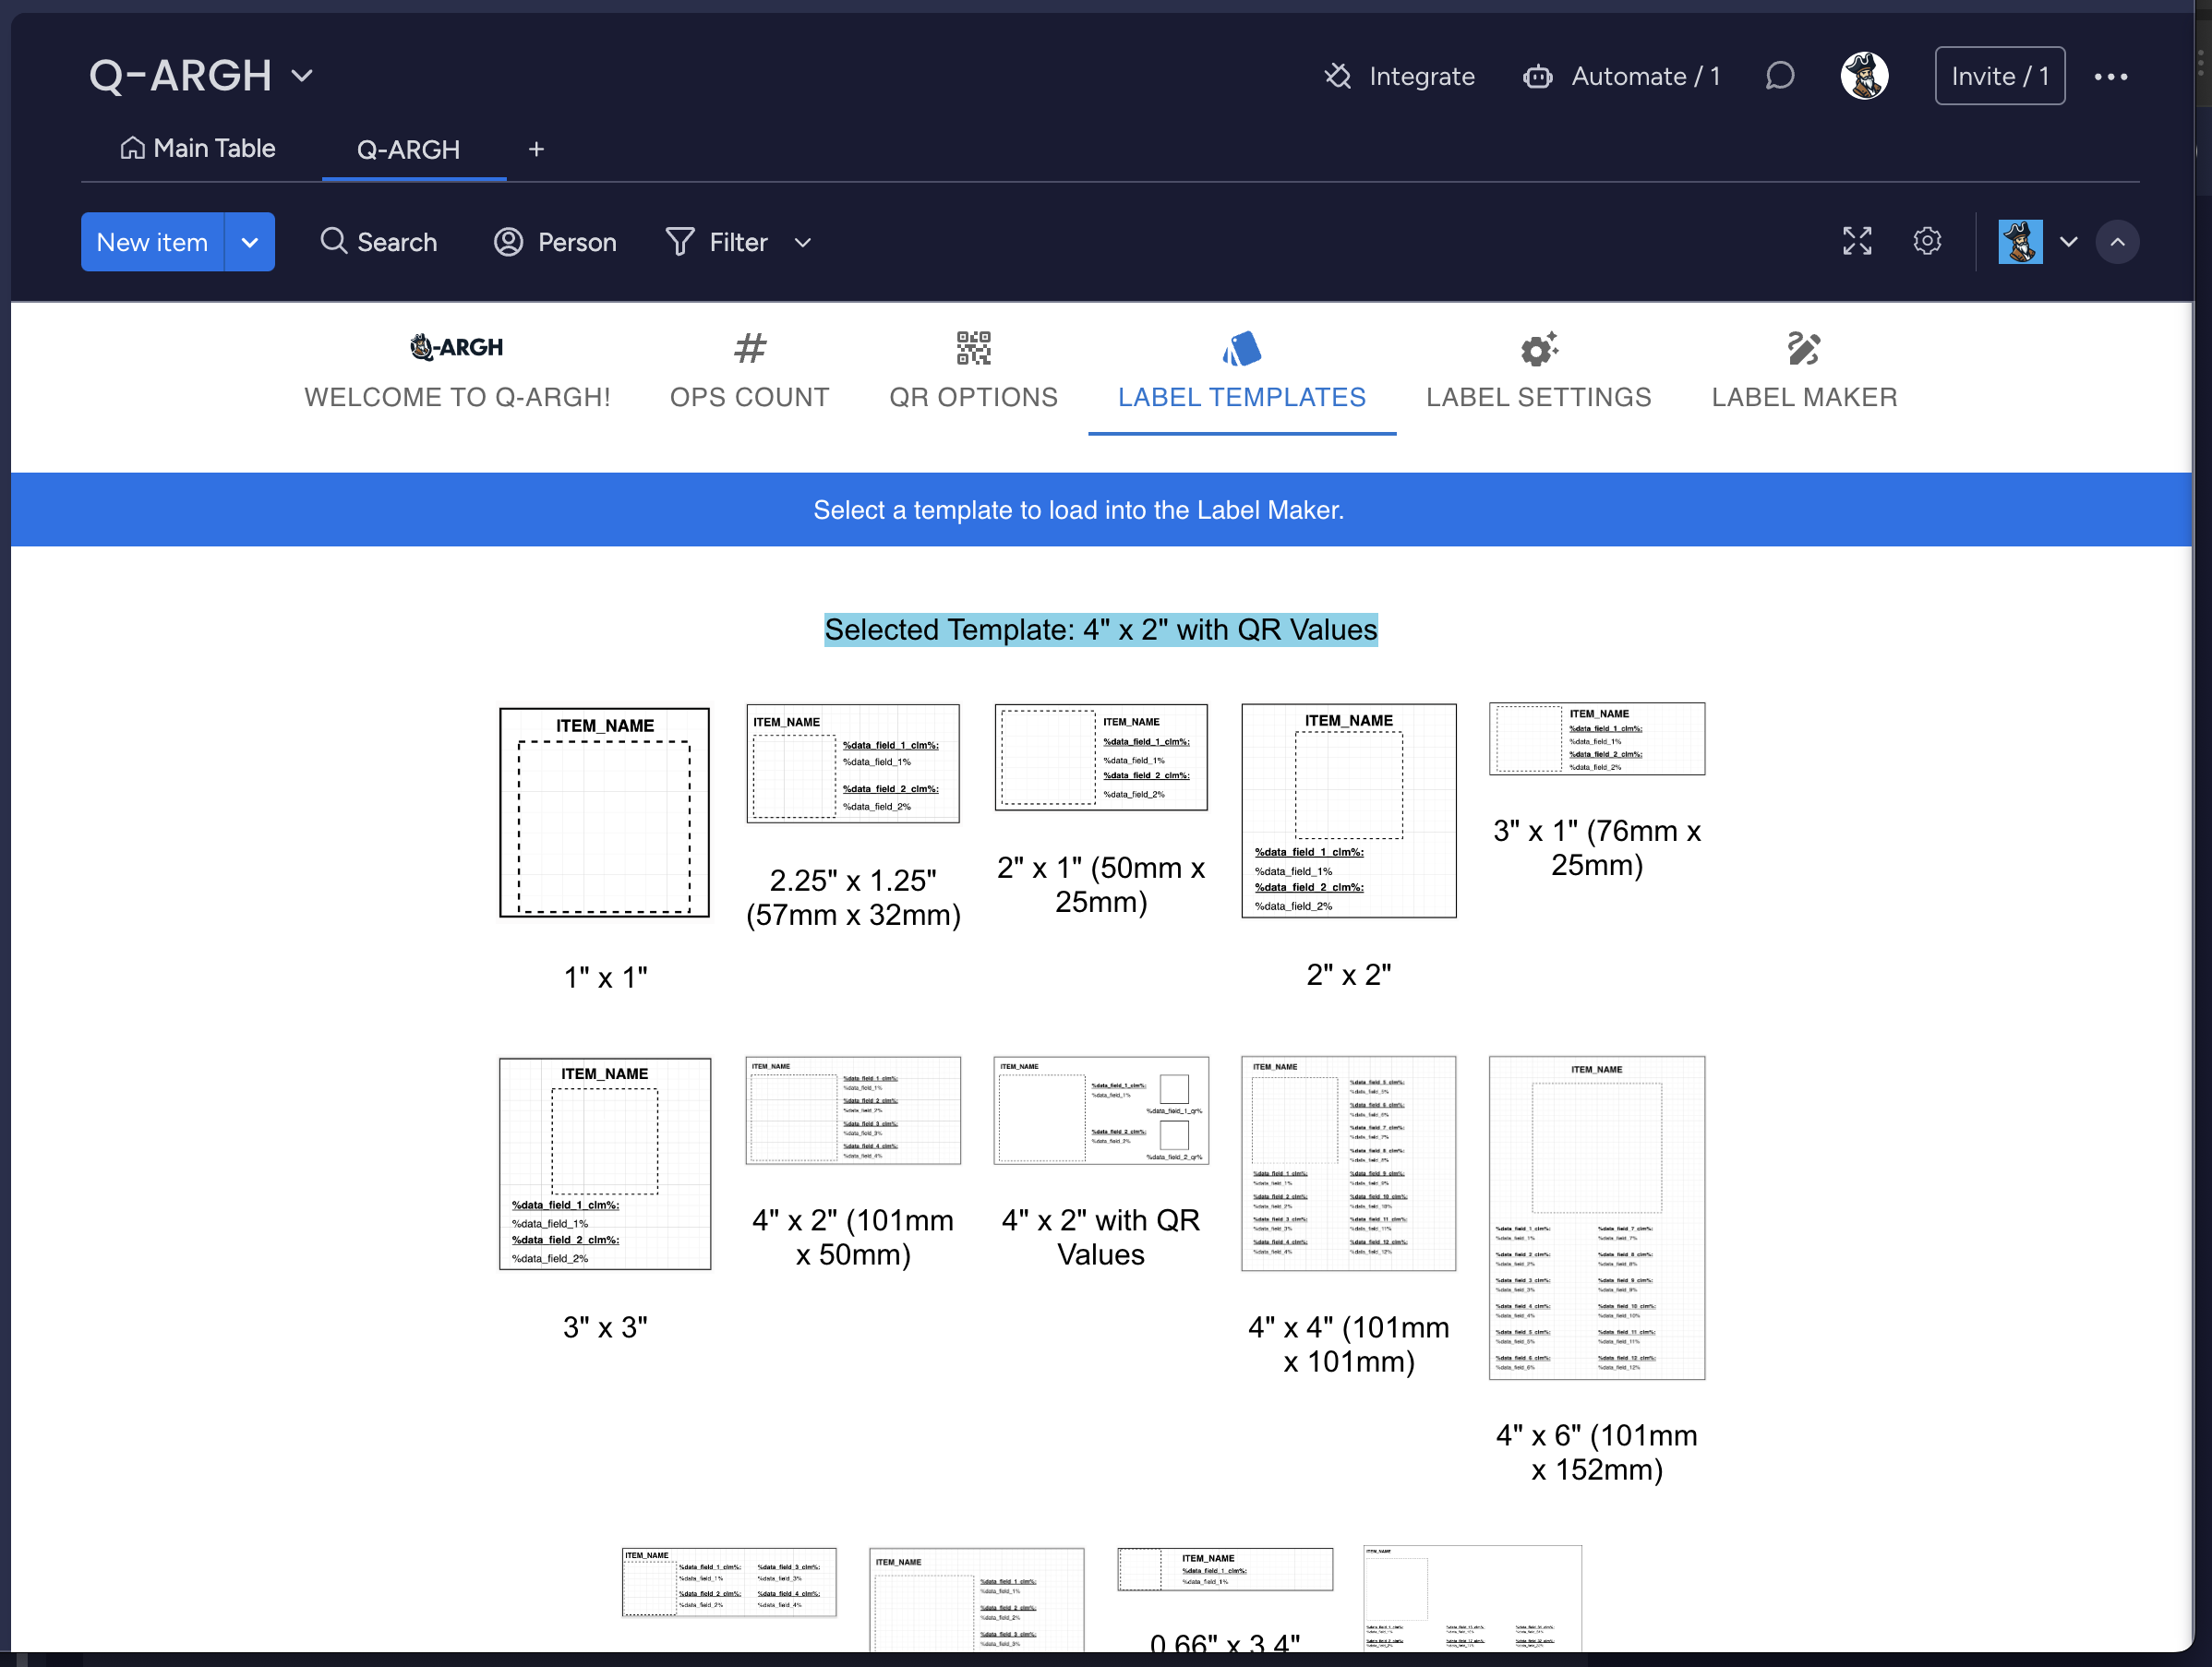
Task: Select the 4" x 6" (101mm x 152mm) template
Action: click(1596, 1217)
